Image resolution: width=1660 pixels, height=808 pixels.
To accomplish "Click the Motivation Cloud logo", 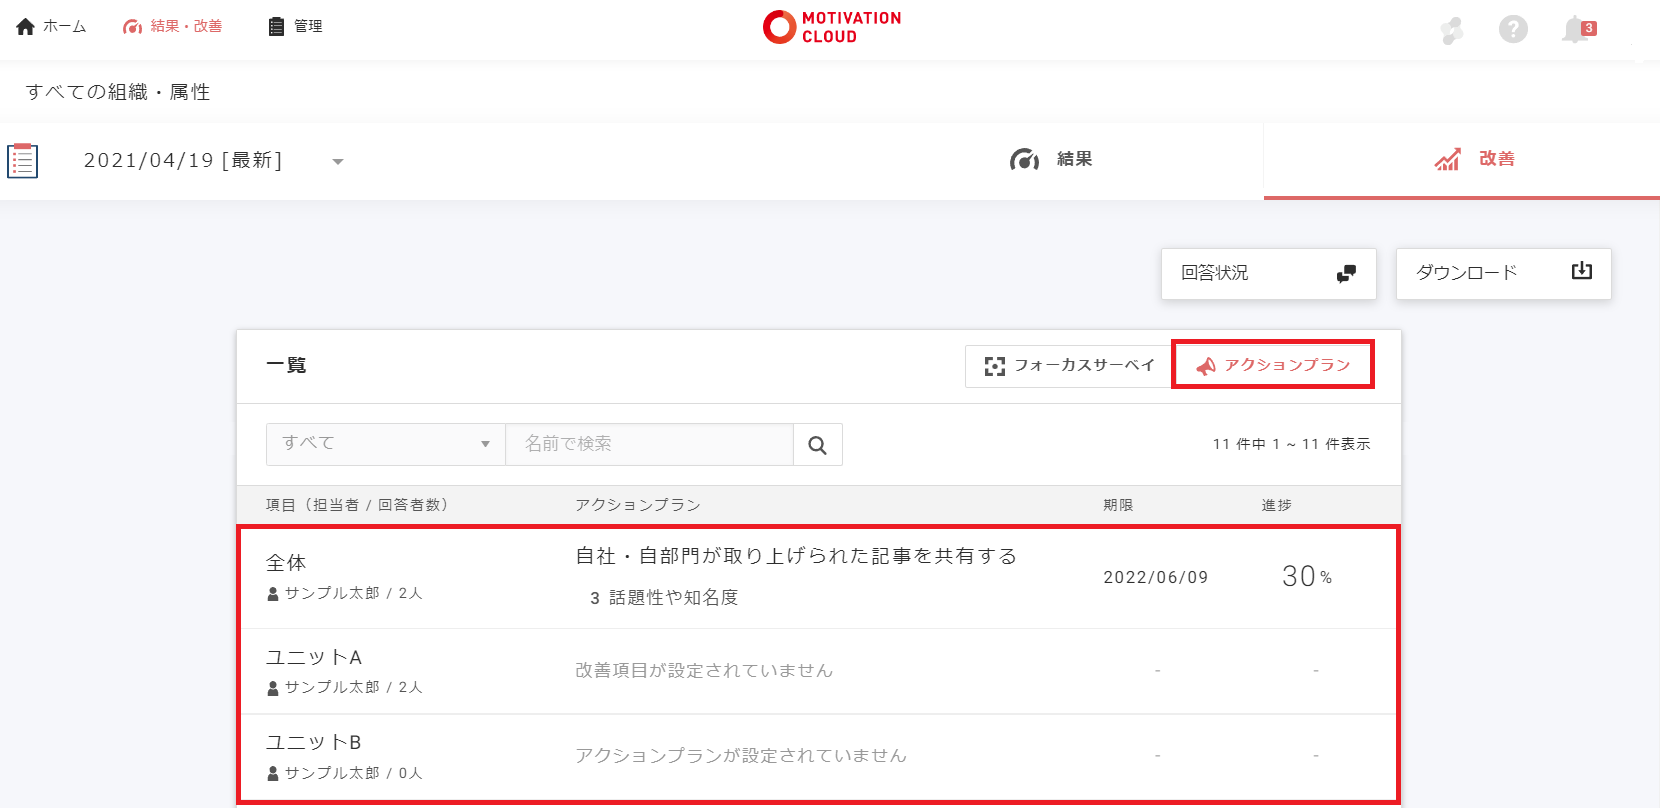I will pos(831,27).
